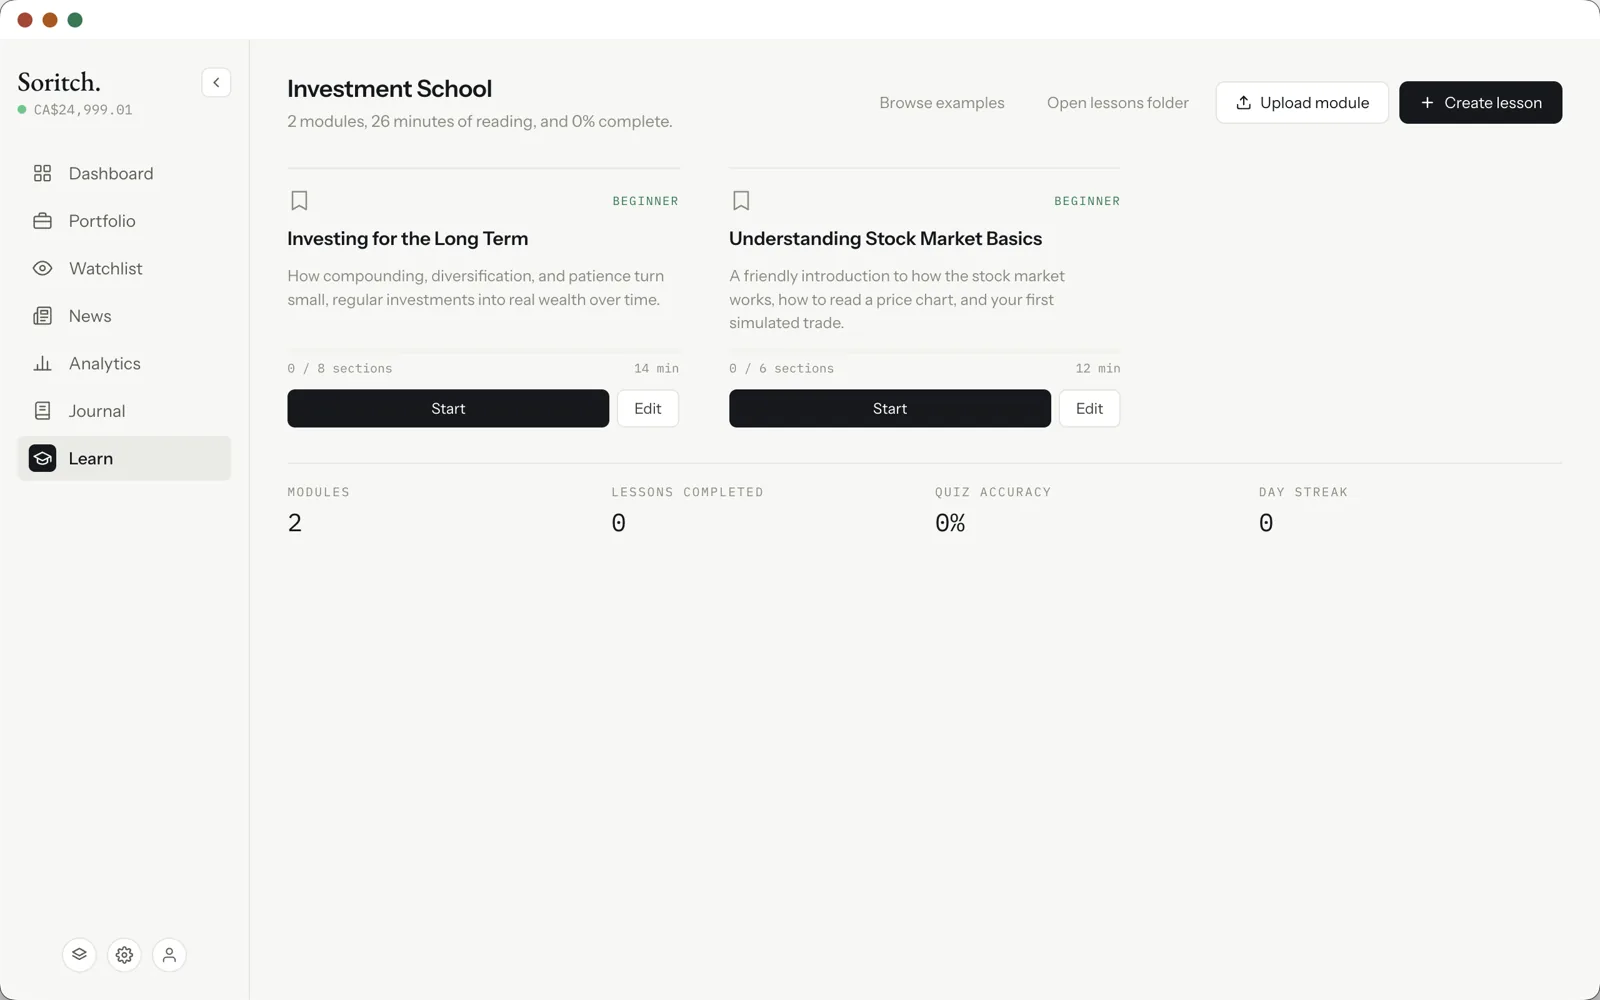
Task: Collapse the sidebar with the chevron button
Action: pos(216,82)
